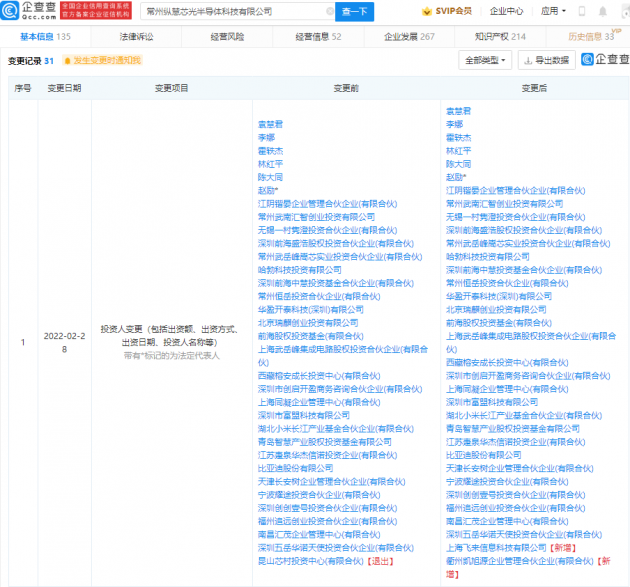The width and height of the screenshot is (630, 587).
Task: Open 上海飞来信息科技有限公司 marked 新增
Action: coord(496,548)
